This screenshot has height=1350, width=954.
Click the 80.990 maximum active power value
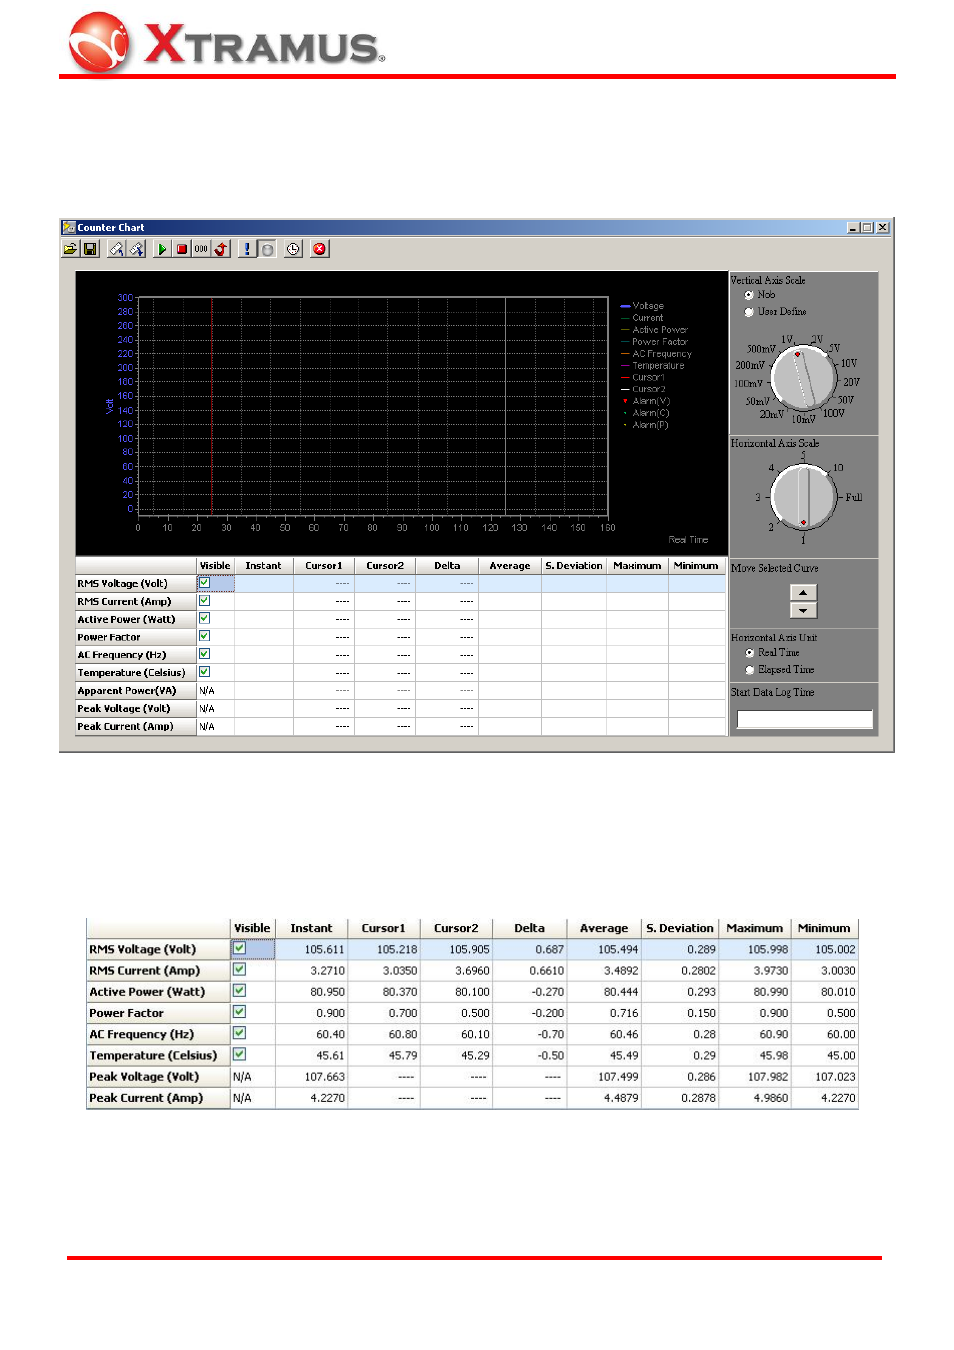tap(771, 992)
